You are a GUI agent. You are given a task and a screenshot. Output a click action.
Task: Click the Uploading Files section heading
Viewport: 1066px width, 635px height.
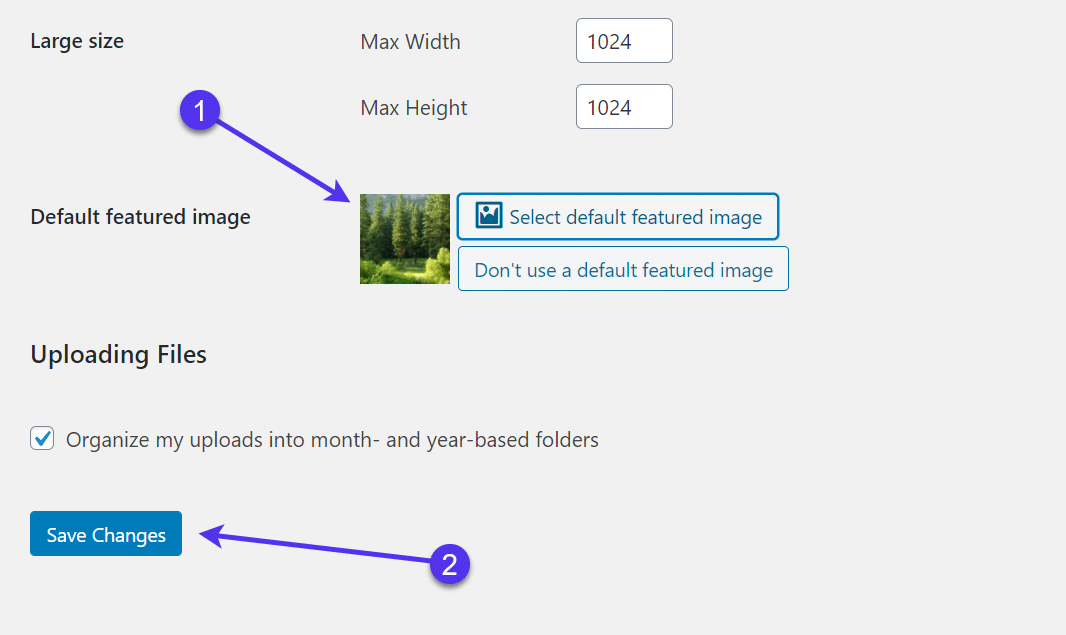pos(119,354)
